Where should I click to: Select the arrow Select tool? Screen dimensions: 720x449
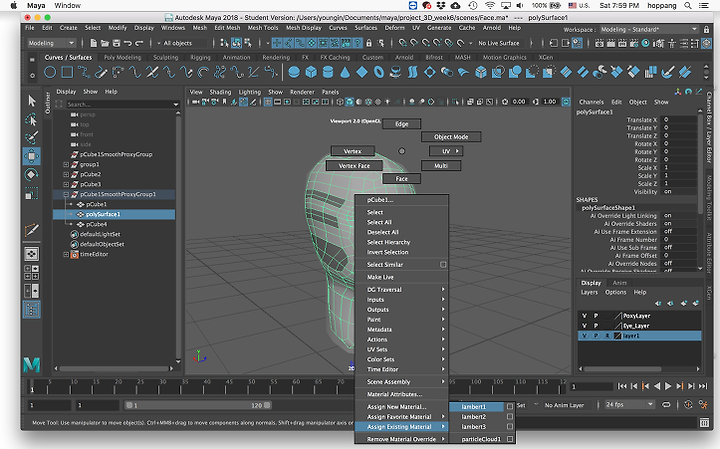point(32,101)
